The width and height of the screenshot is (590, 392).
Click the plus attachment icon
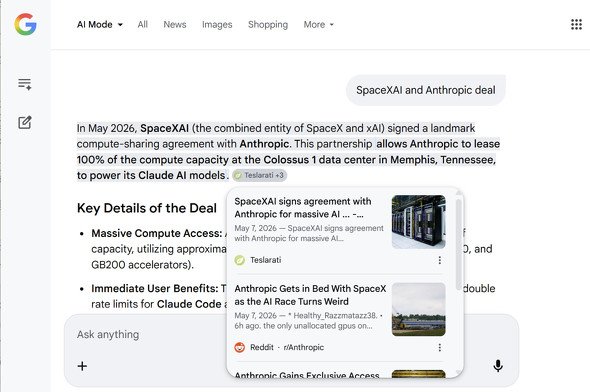point(82,366)
